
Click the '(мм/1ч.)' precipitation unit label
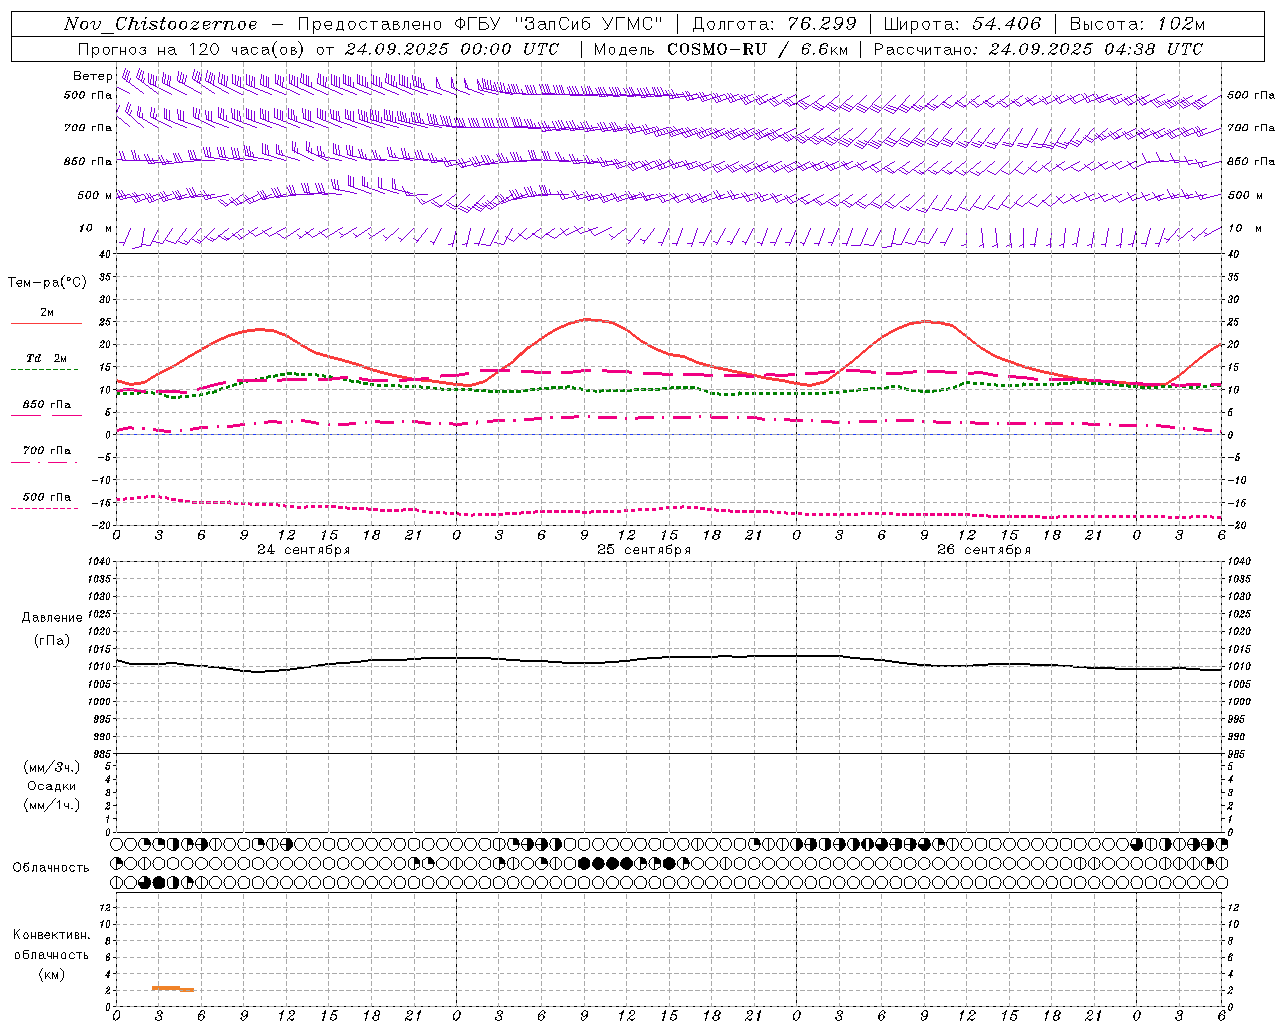click(x=52, y=805)
